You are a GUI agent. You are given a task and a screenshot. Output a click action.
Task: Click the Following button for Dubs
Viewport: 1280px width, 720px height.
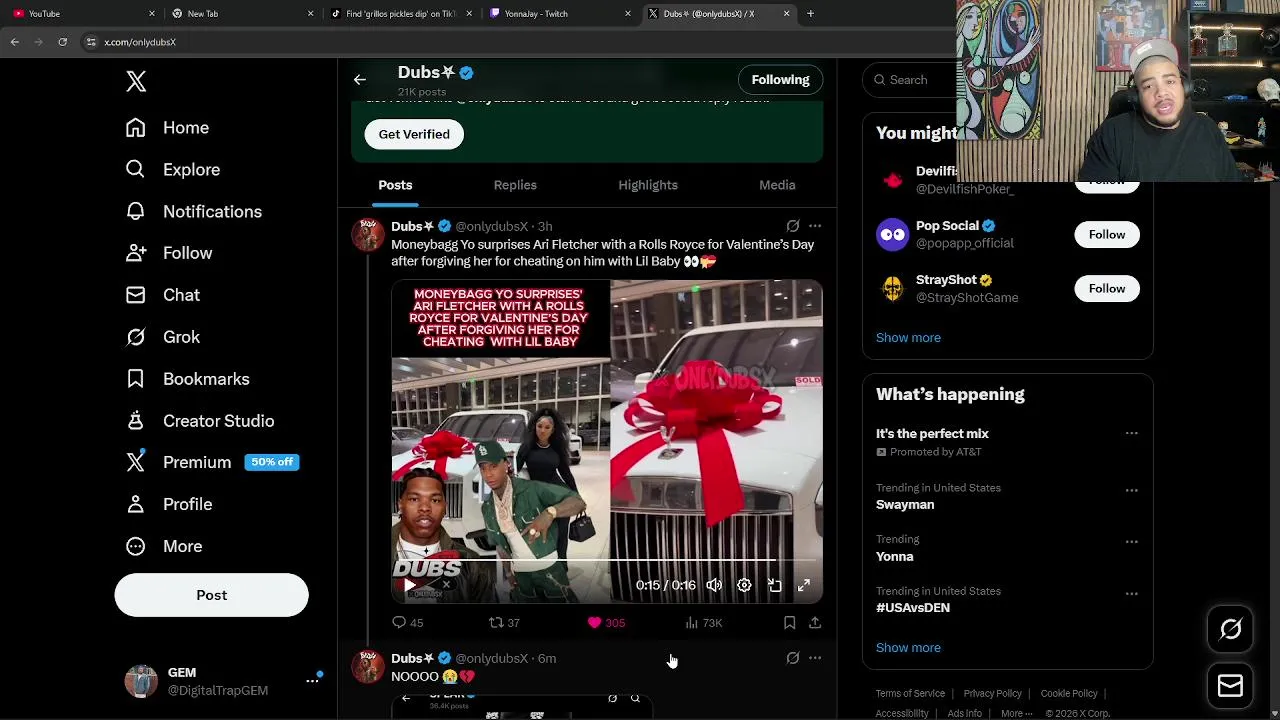point(780,80)
